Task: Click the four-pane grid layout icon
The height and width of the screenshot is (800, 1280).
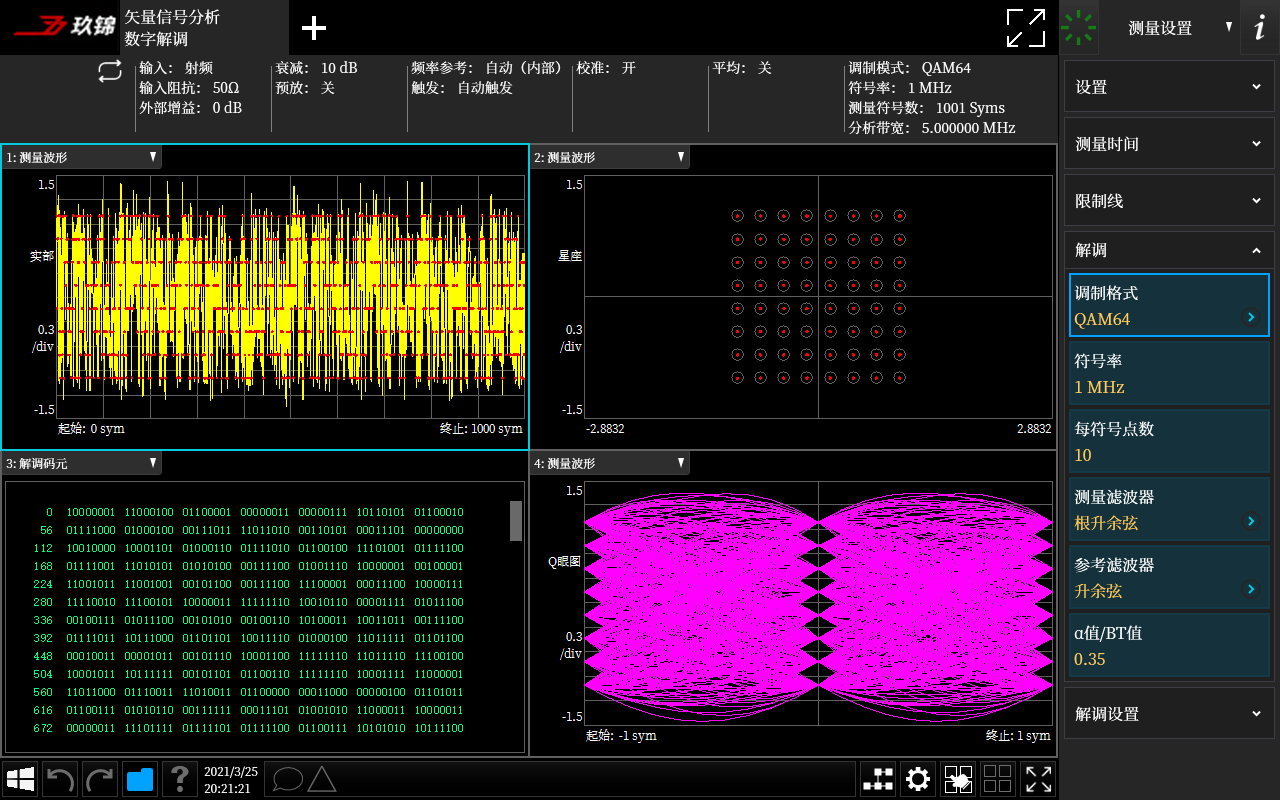Action: point(997,779)
